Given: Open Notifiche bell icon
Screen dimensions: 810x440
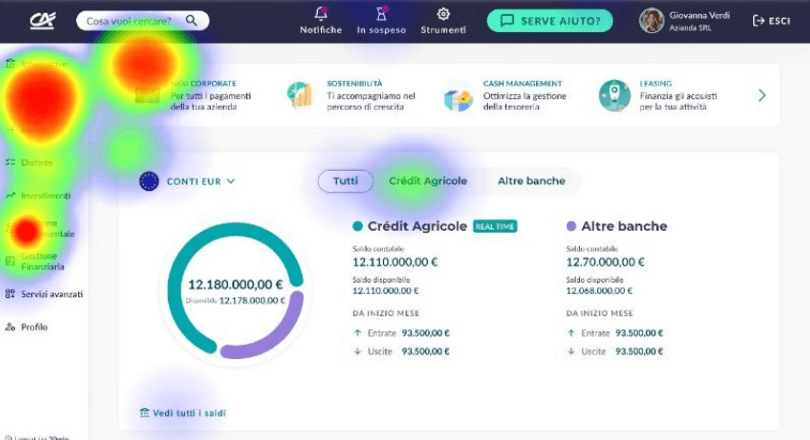Looking at the screenshot, I should (321, 13).
